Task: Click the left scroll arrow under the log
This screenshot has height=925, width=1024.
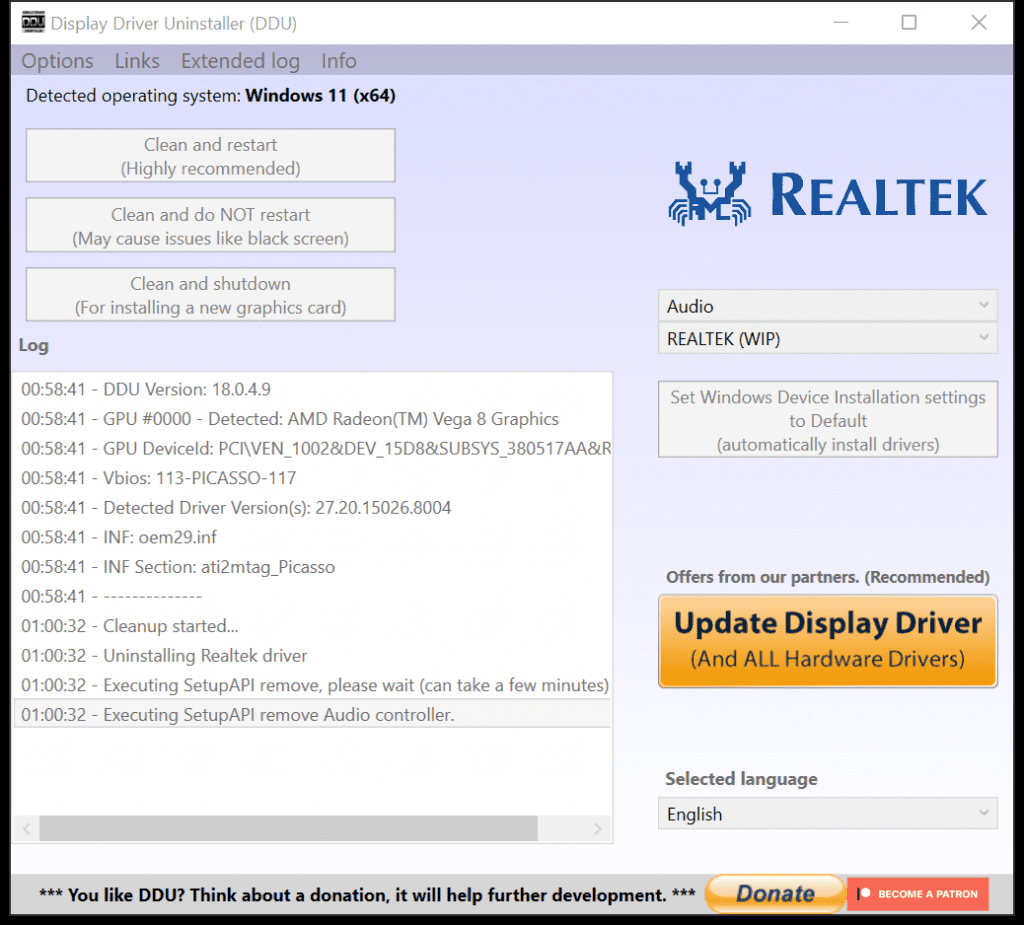Action: coord(27,828)
